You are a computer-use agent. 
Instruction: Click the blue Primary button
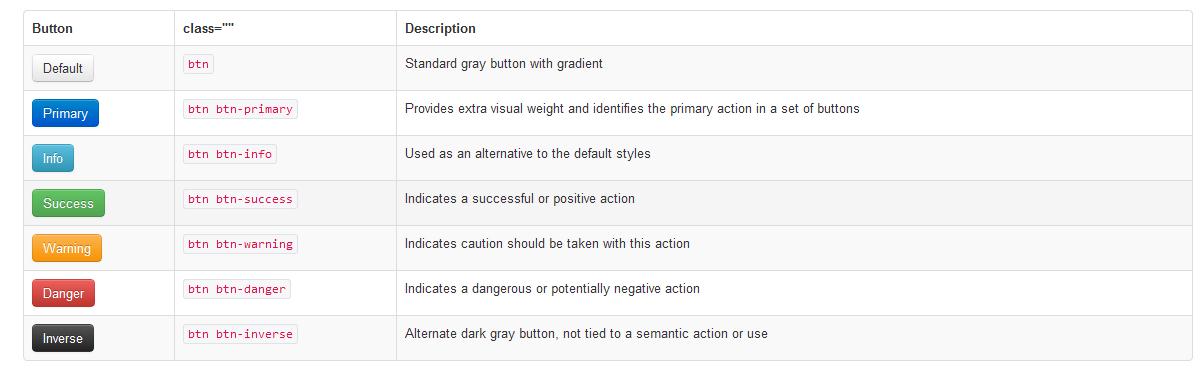coord(65,113)
